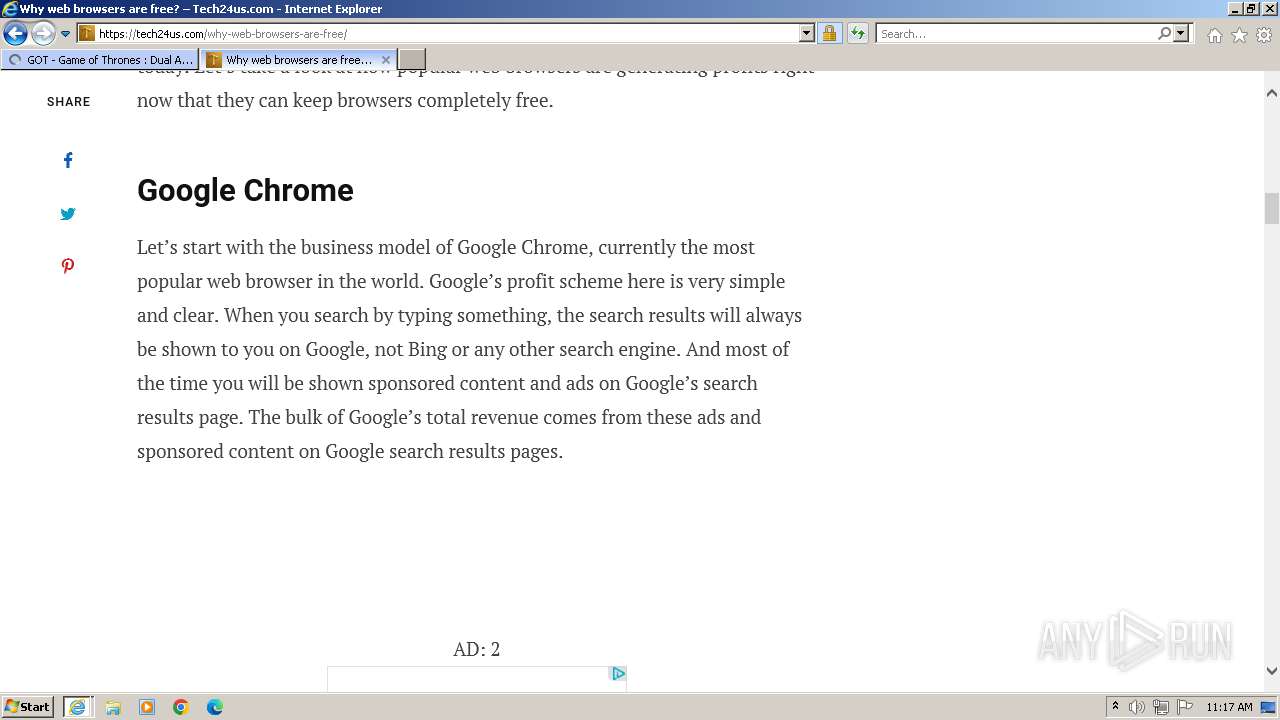Click the AD: 2 label

point(477,649)
